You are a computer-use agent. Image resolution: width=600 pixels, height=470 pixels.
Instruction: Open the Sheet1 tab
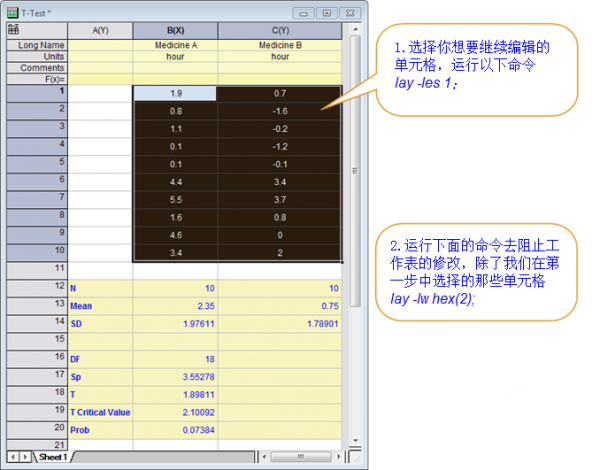pos(53,457)
